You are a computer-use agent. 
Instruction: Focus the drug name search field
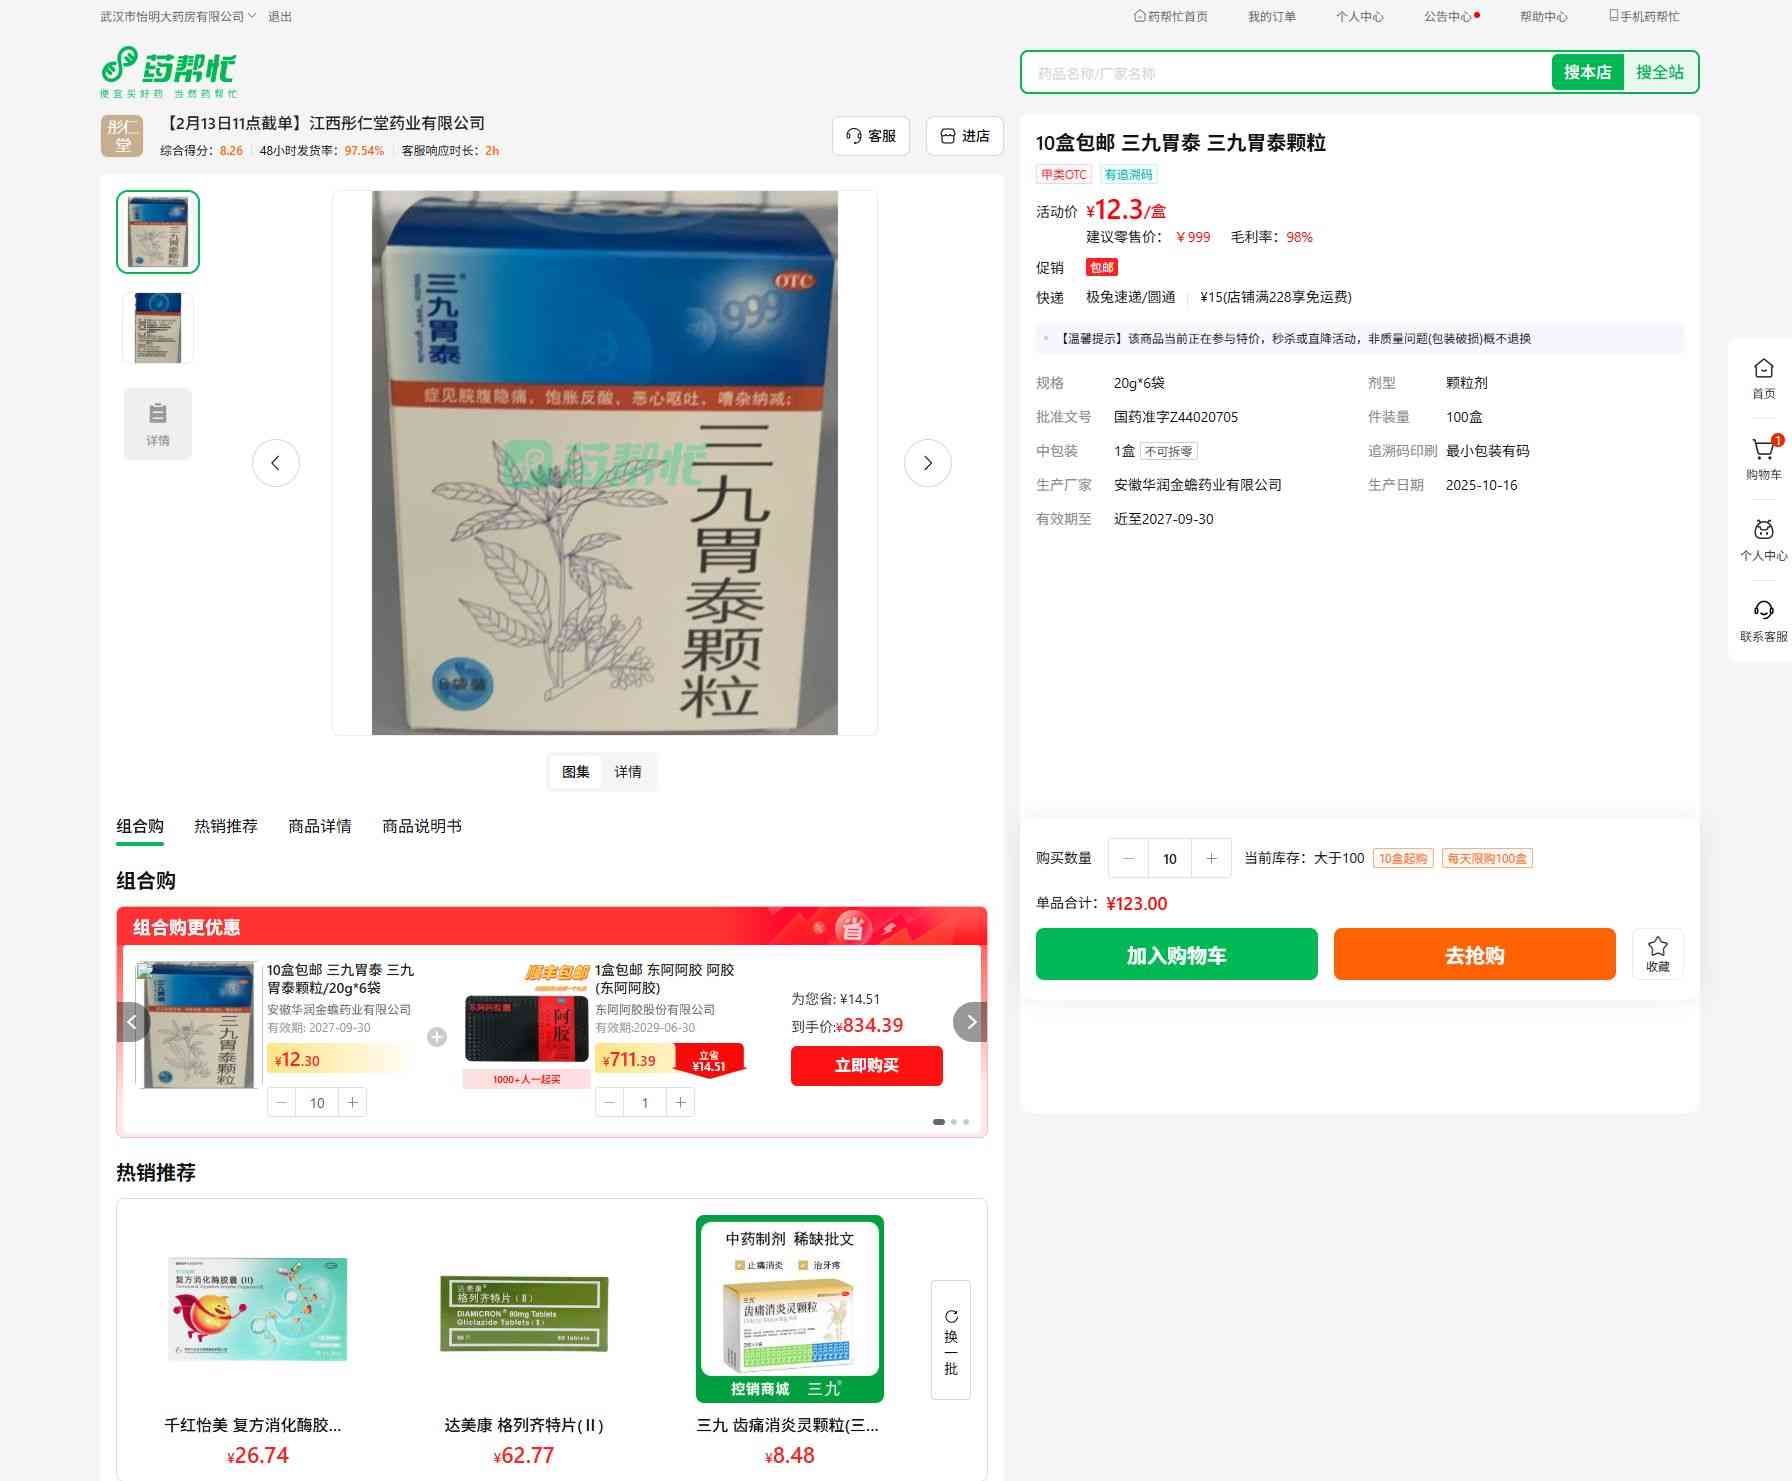(1285, 73)
